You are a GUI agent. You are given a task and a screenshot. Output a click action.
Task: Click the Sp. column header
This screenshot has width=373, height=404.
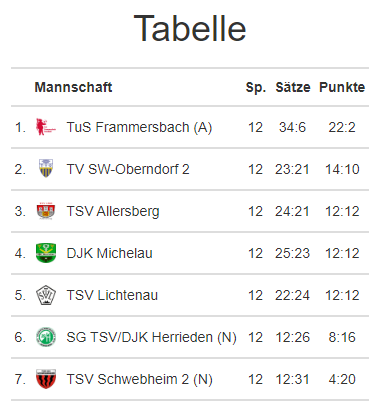coord(256,88)
